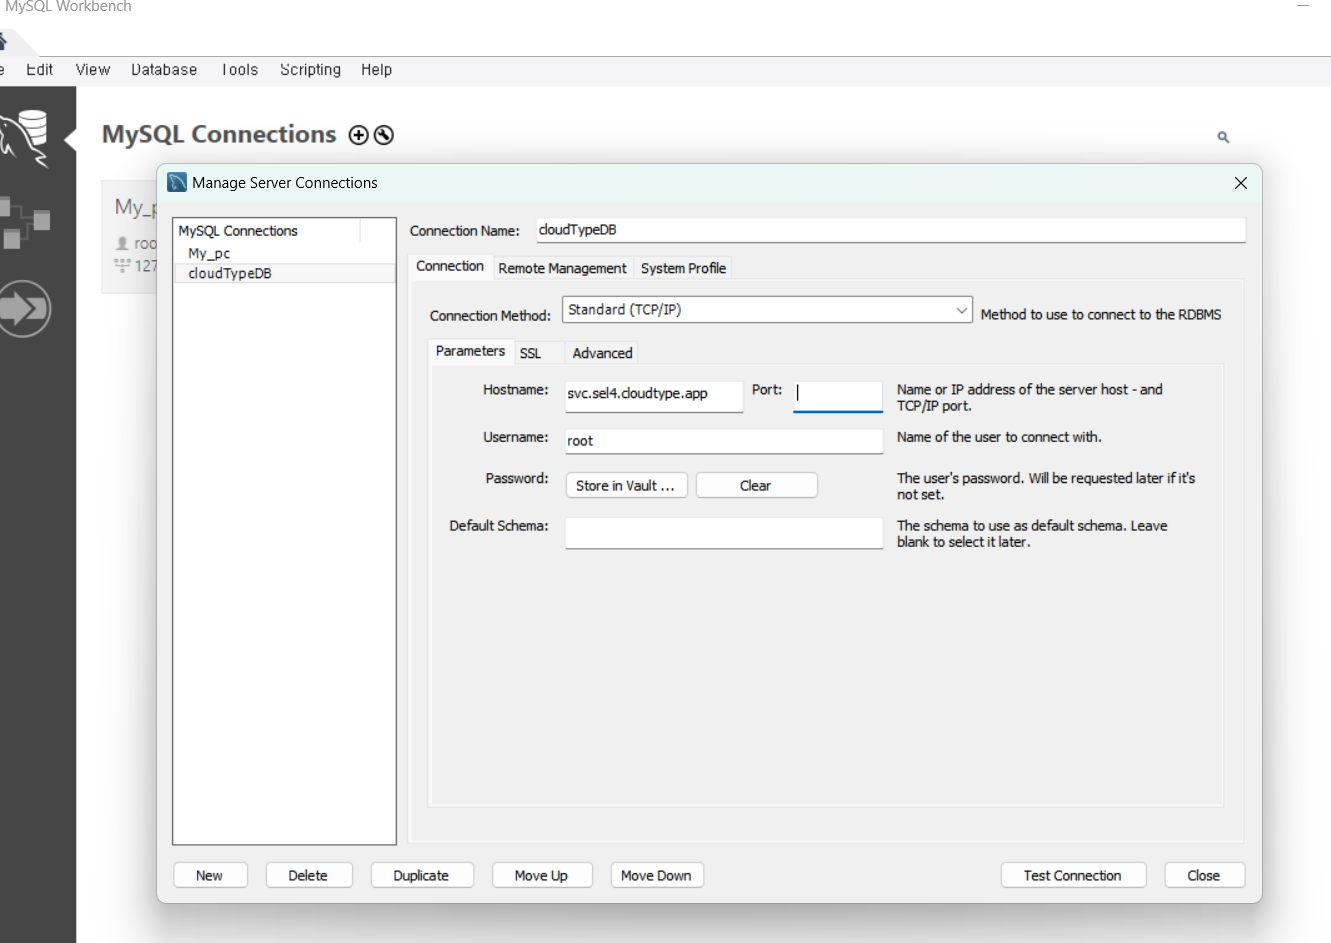Click the Hostname input field
The width and height of the screenshot is (1331, 943).
pyautogui.click(x=654, y=395)
